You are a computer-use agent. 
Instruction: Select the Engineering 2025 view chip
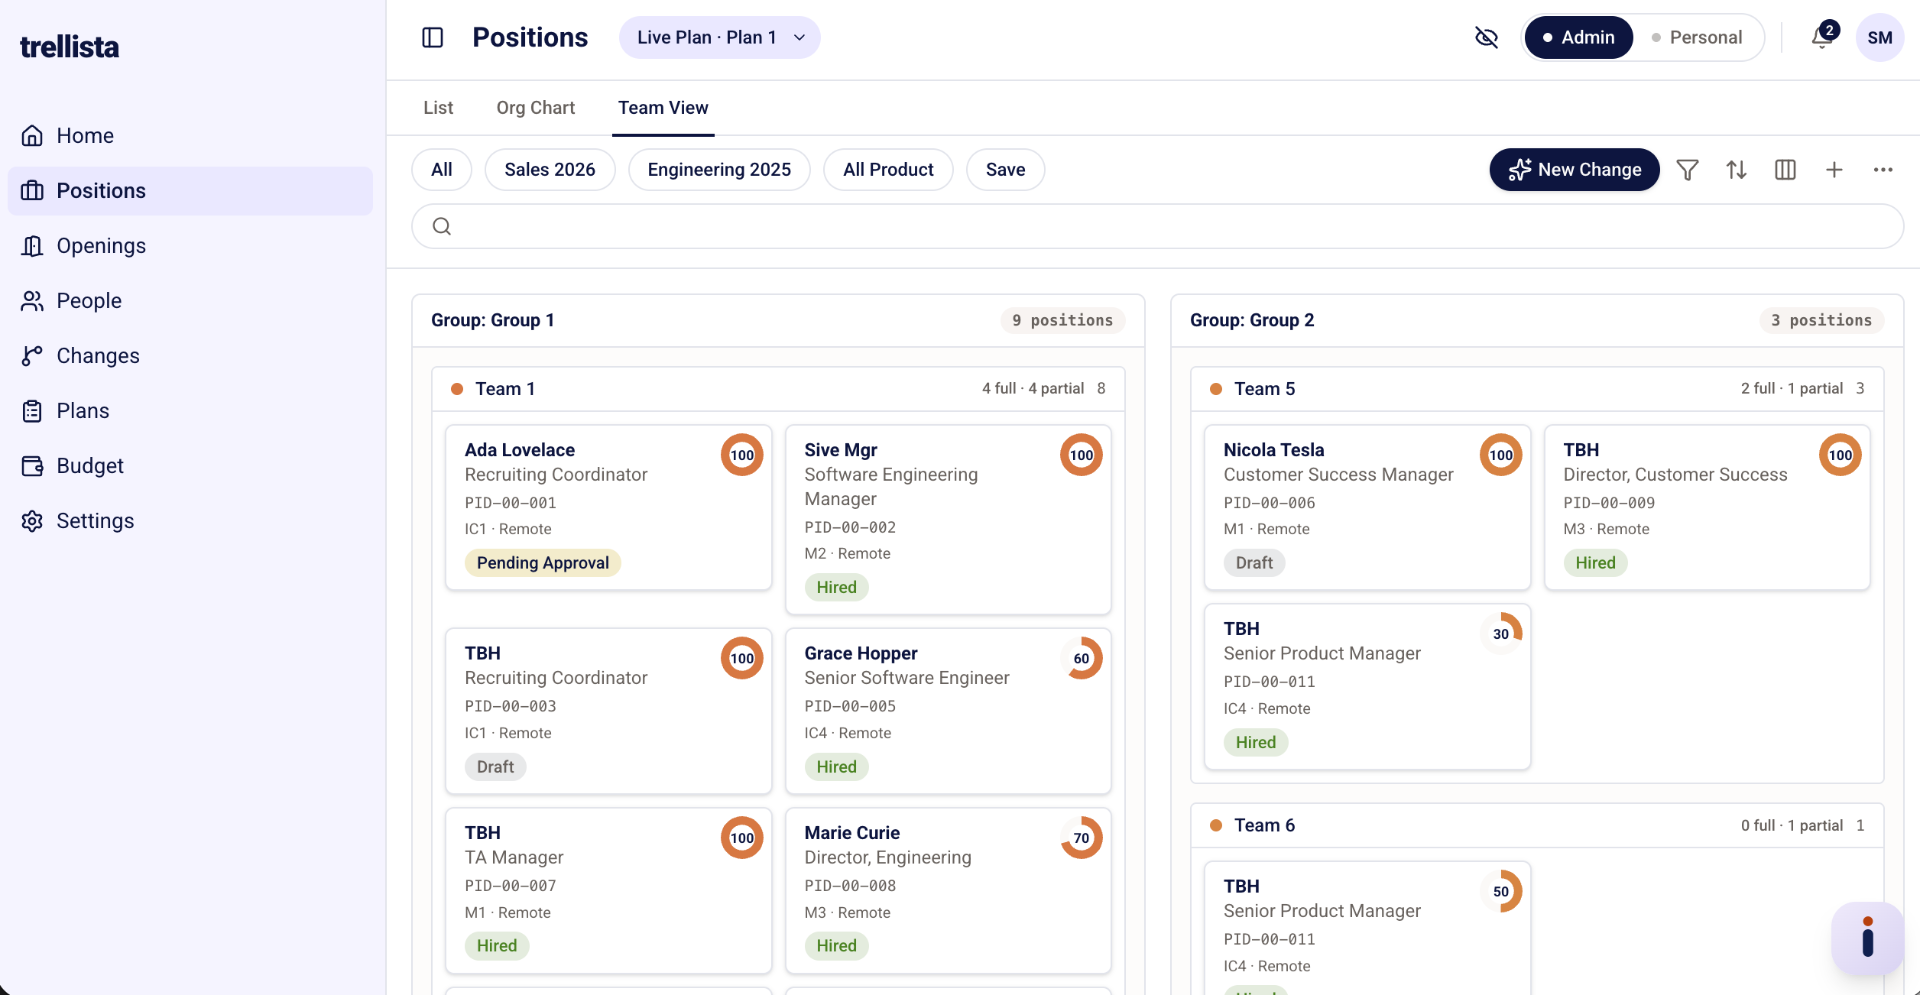point(719,170)
